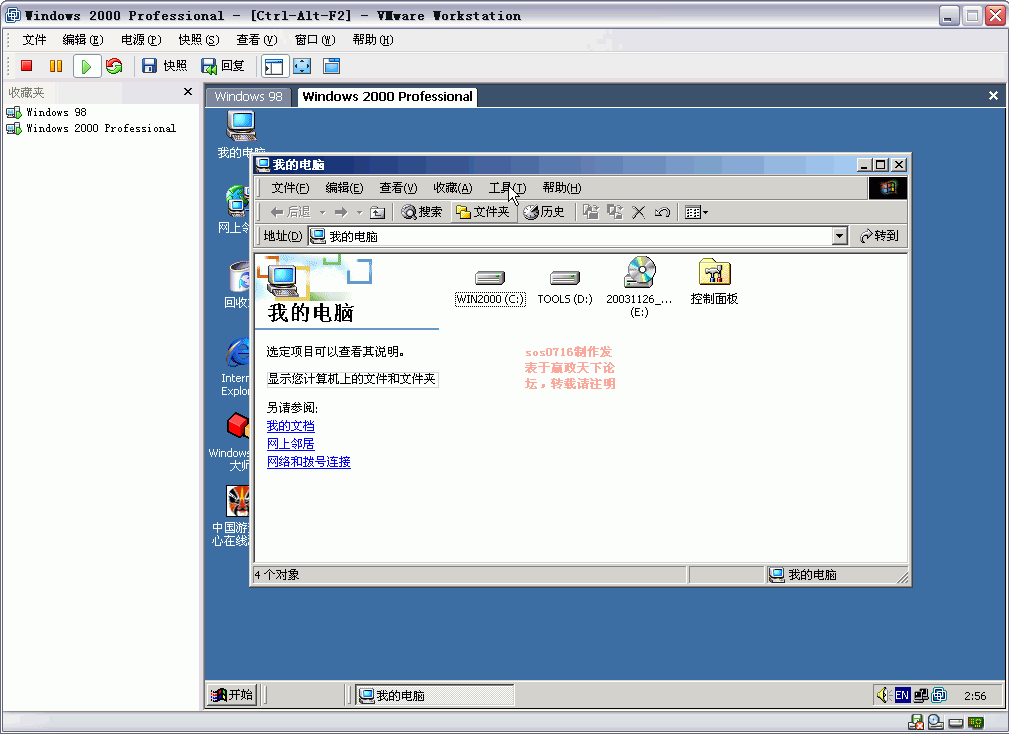This screenshot has width=1011, height=734.
Task: Toggle the VMware sidebar panel button
Action: click(274, 66)
